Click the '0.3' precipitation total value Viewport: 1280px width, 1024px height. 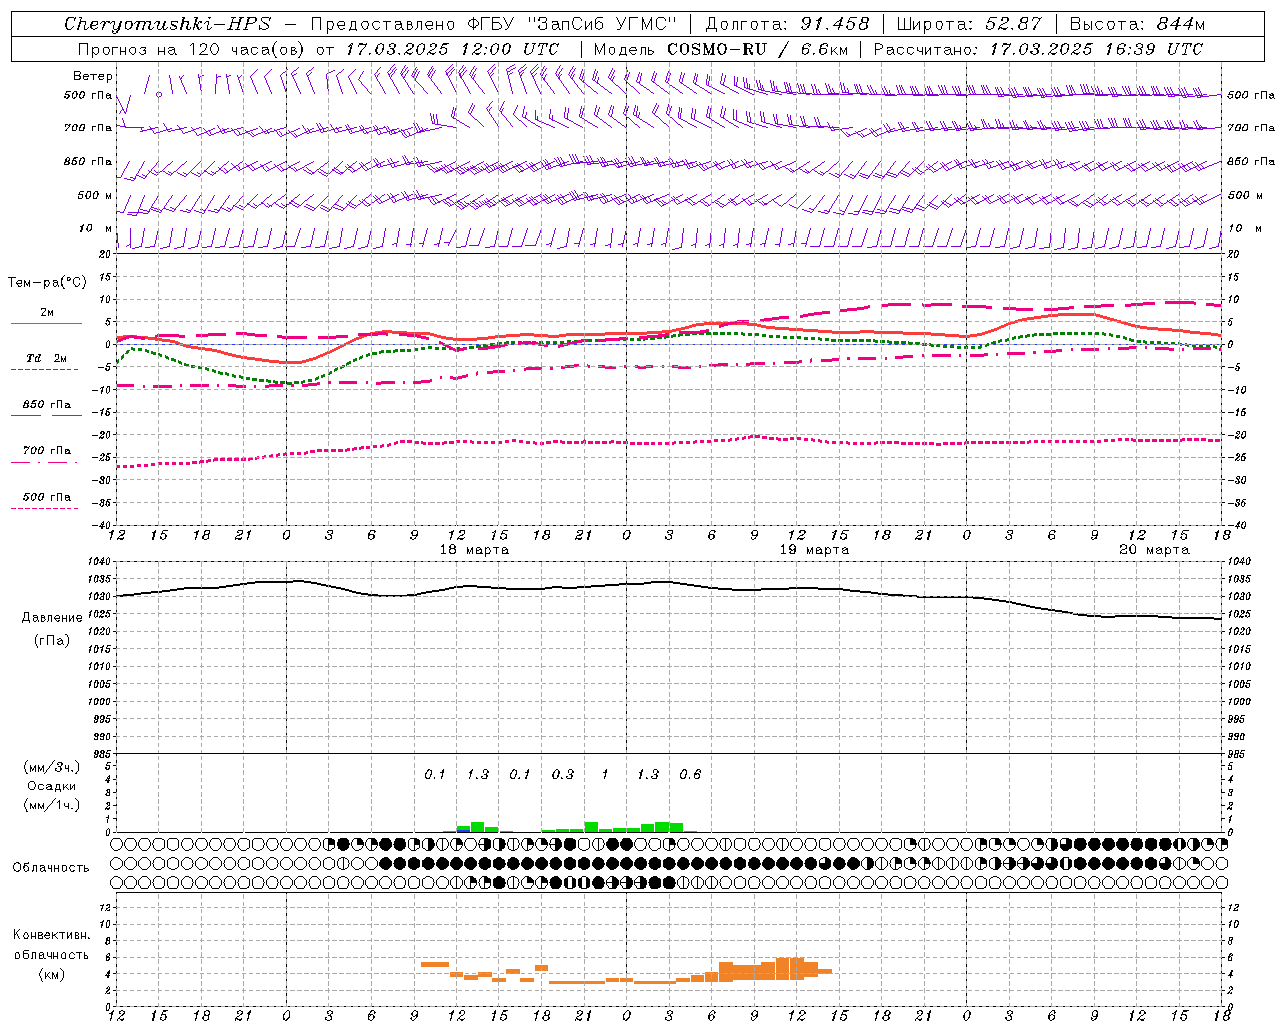[563, 774]
